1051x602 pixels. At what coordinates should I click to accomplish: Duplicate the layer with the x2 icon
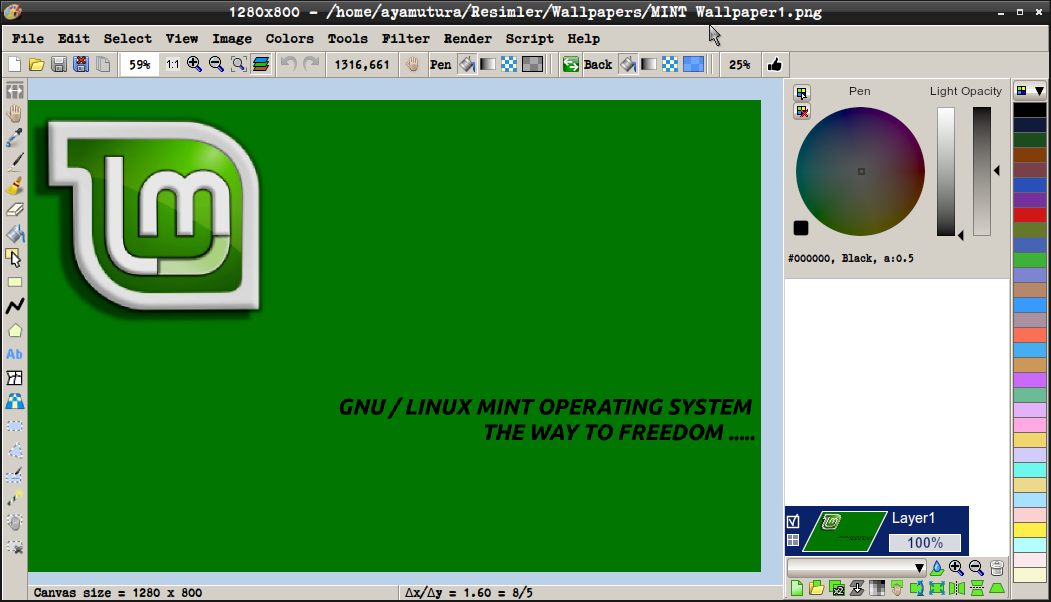[x=837, y=589]
